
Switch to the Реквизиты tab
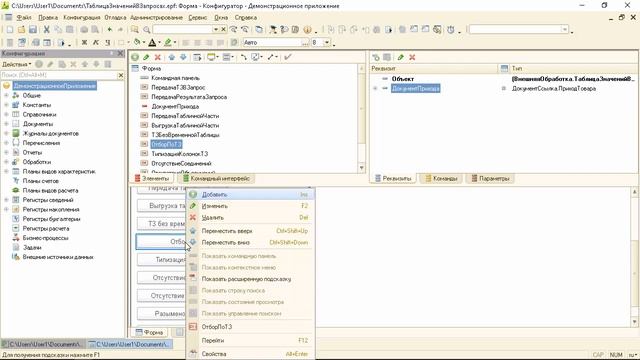tap(393, 179)
